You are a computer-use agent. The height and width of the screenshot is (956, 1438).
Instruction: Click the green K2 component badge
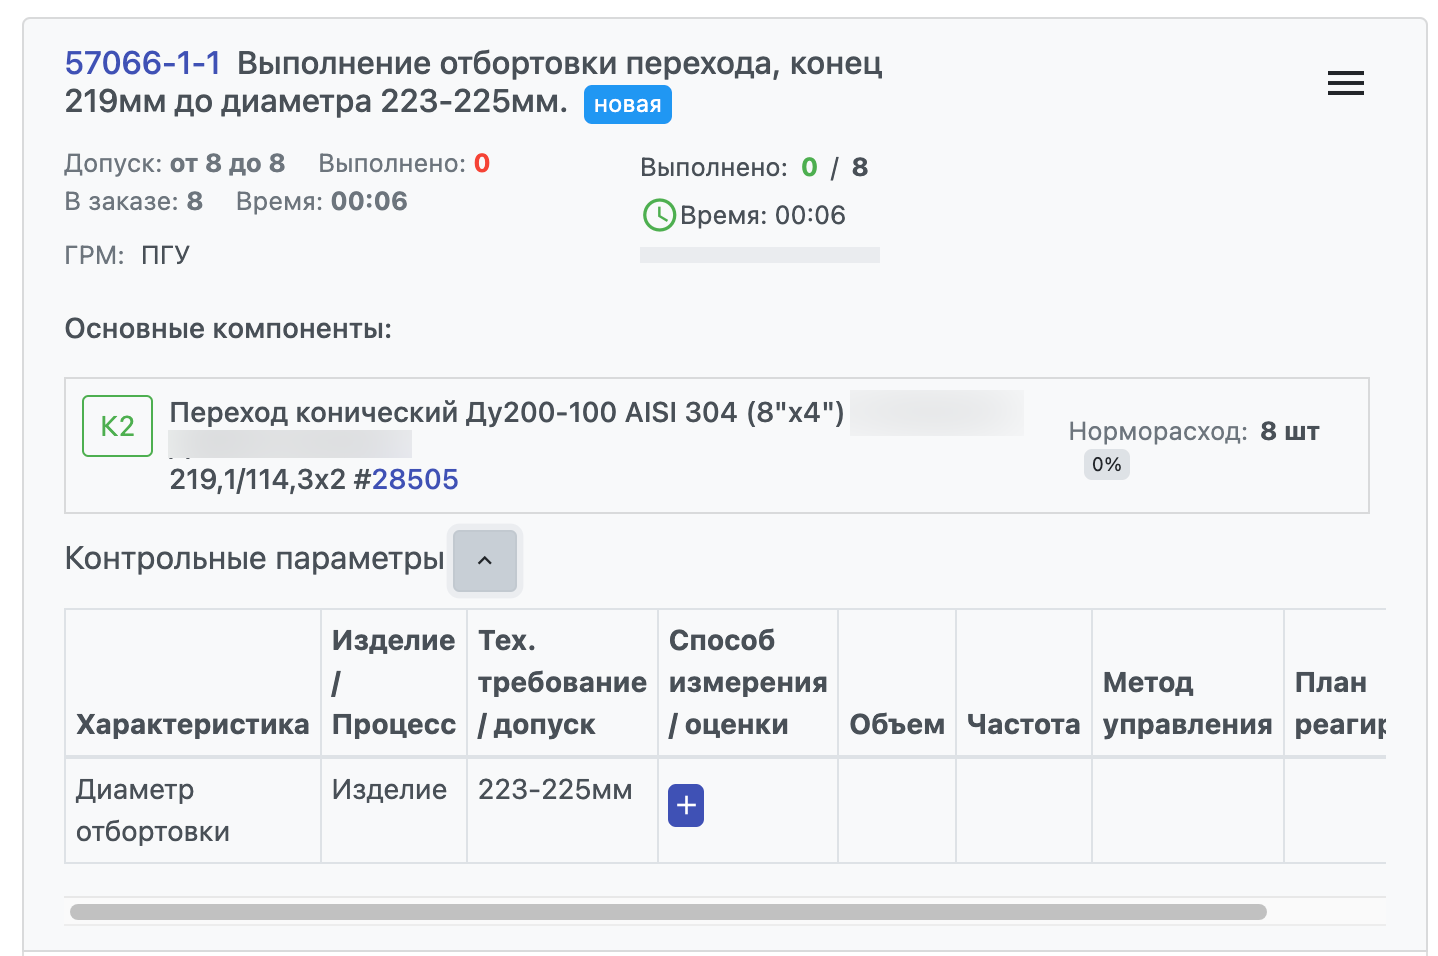(x=117, y=426)
